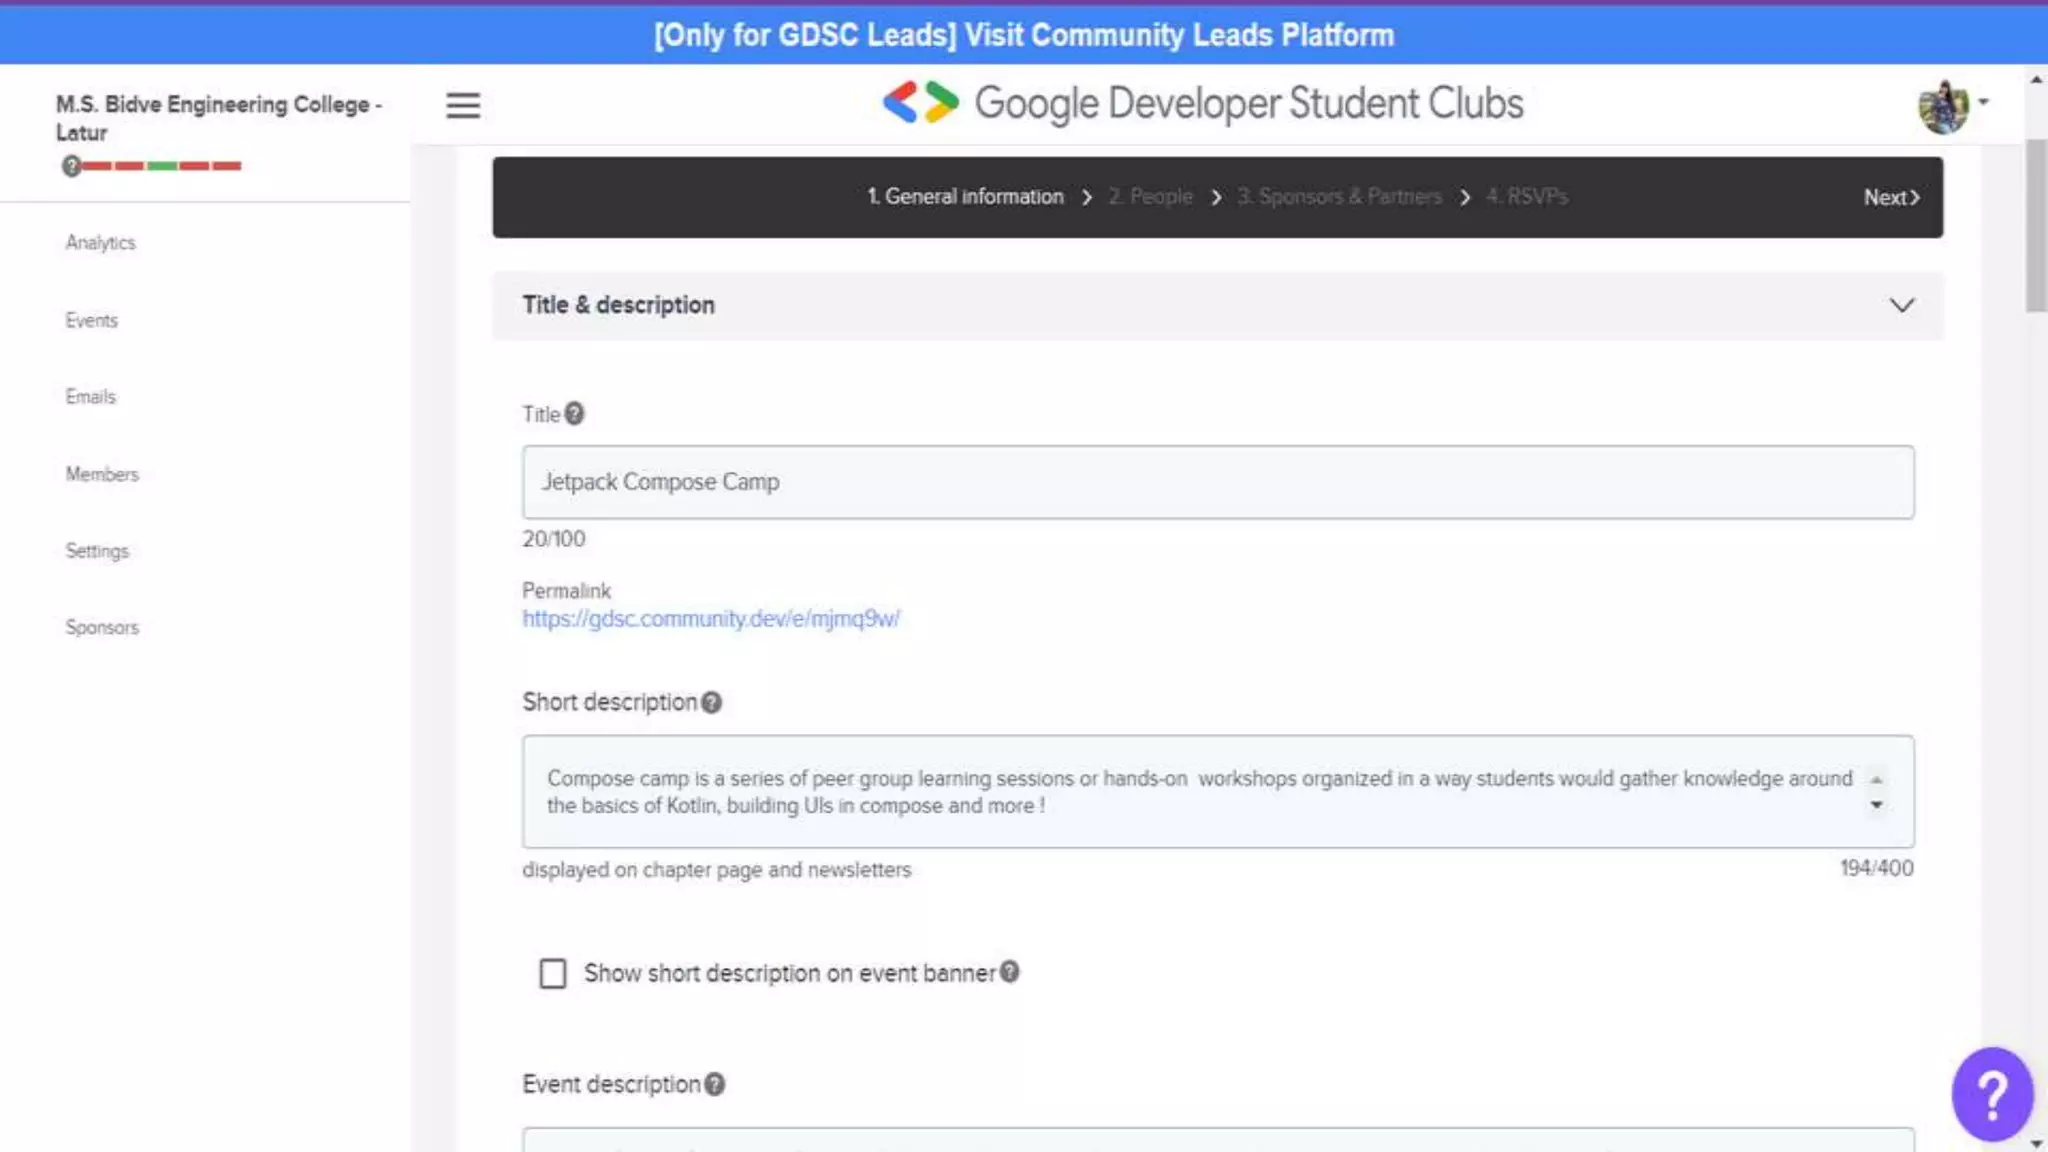Screen dimensions: 2048x1152
Task: Open the purple help chat bubble
Action: [x=1991, y=1094]
